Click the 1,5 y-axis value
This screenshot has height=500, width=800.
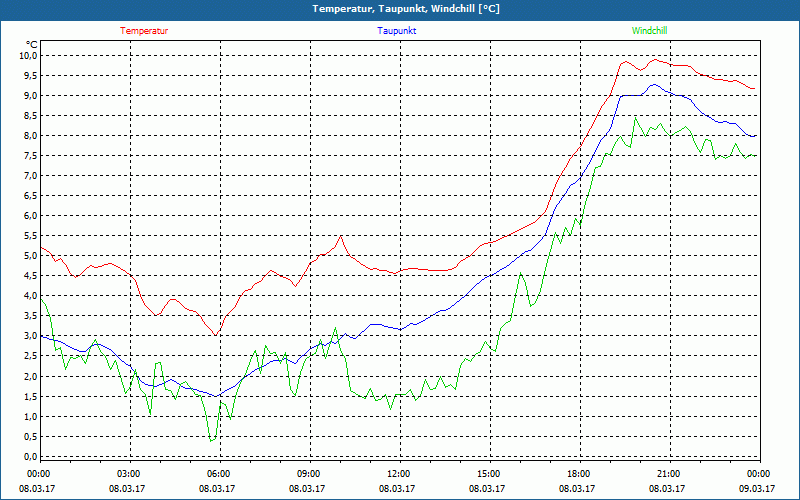coord(31,396)
